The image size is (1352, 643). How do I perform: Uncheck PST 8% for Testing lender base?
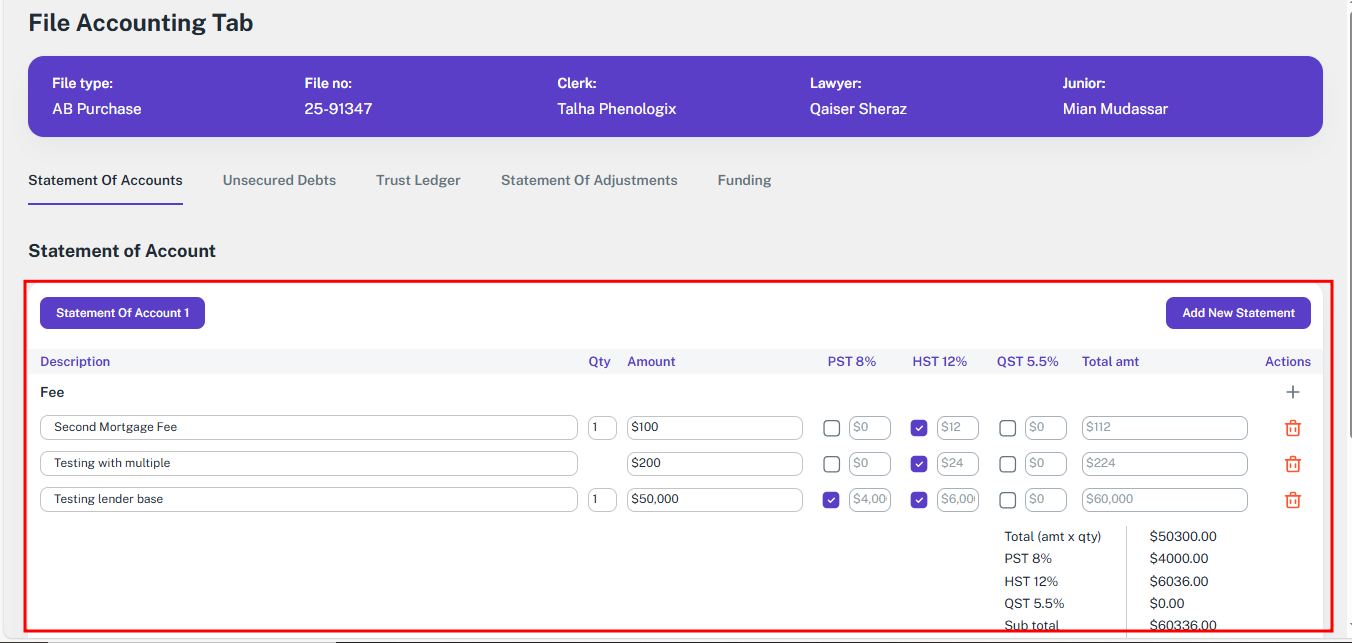[831, 500]
